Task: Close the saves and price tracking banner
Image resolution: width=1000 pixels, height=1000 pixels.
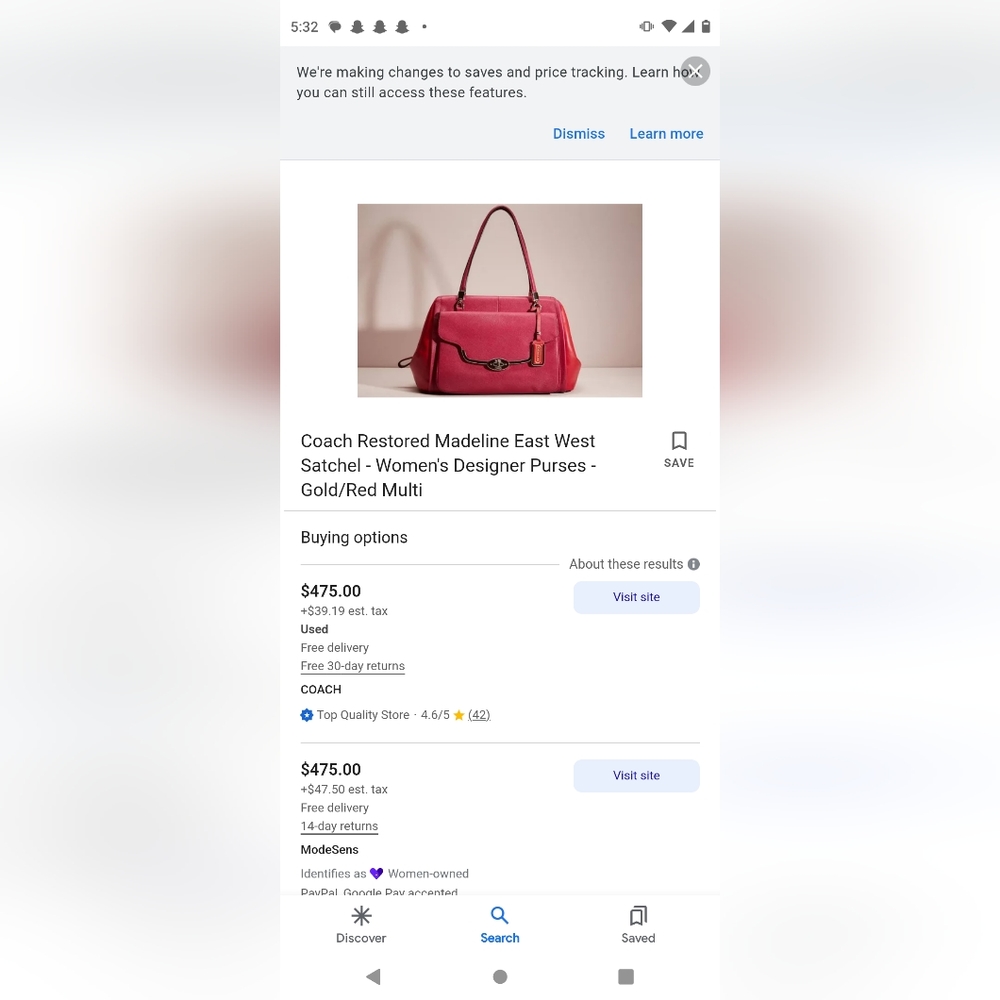Action: tap(695, 71)
